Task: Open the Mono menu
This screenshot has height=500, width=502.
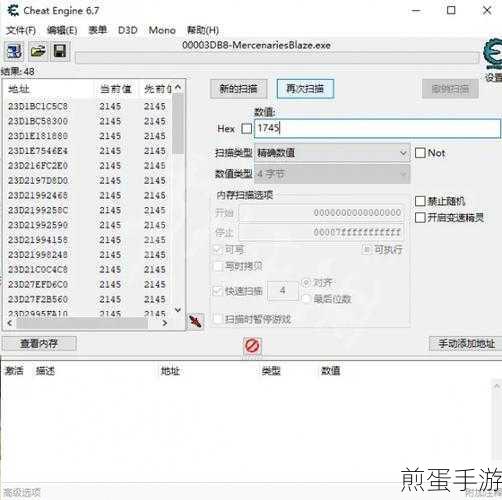Action: 162,30
